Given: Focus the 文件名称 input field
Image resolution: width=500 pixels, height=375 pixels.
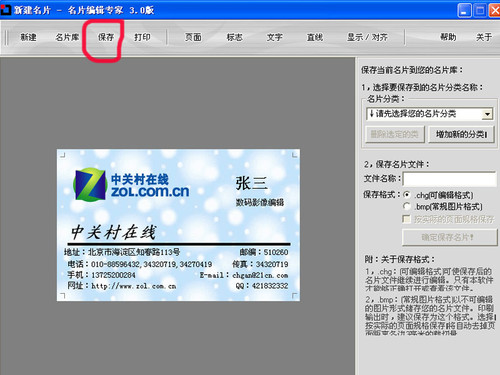Looking at the screenshot, I should [x=450, y=179].
